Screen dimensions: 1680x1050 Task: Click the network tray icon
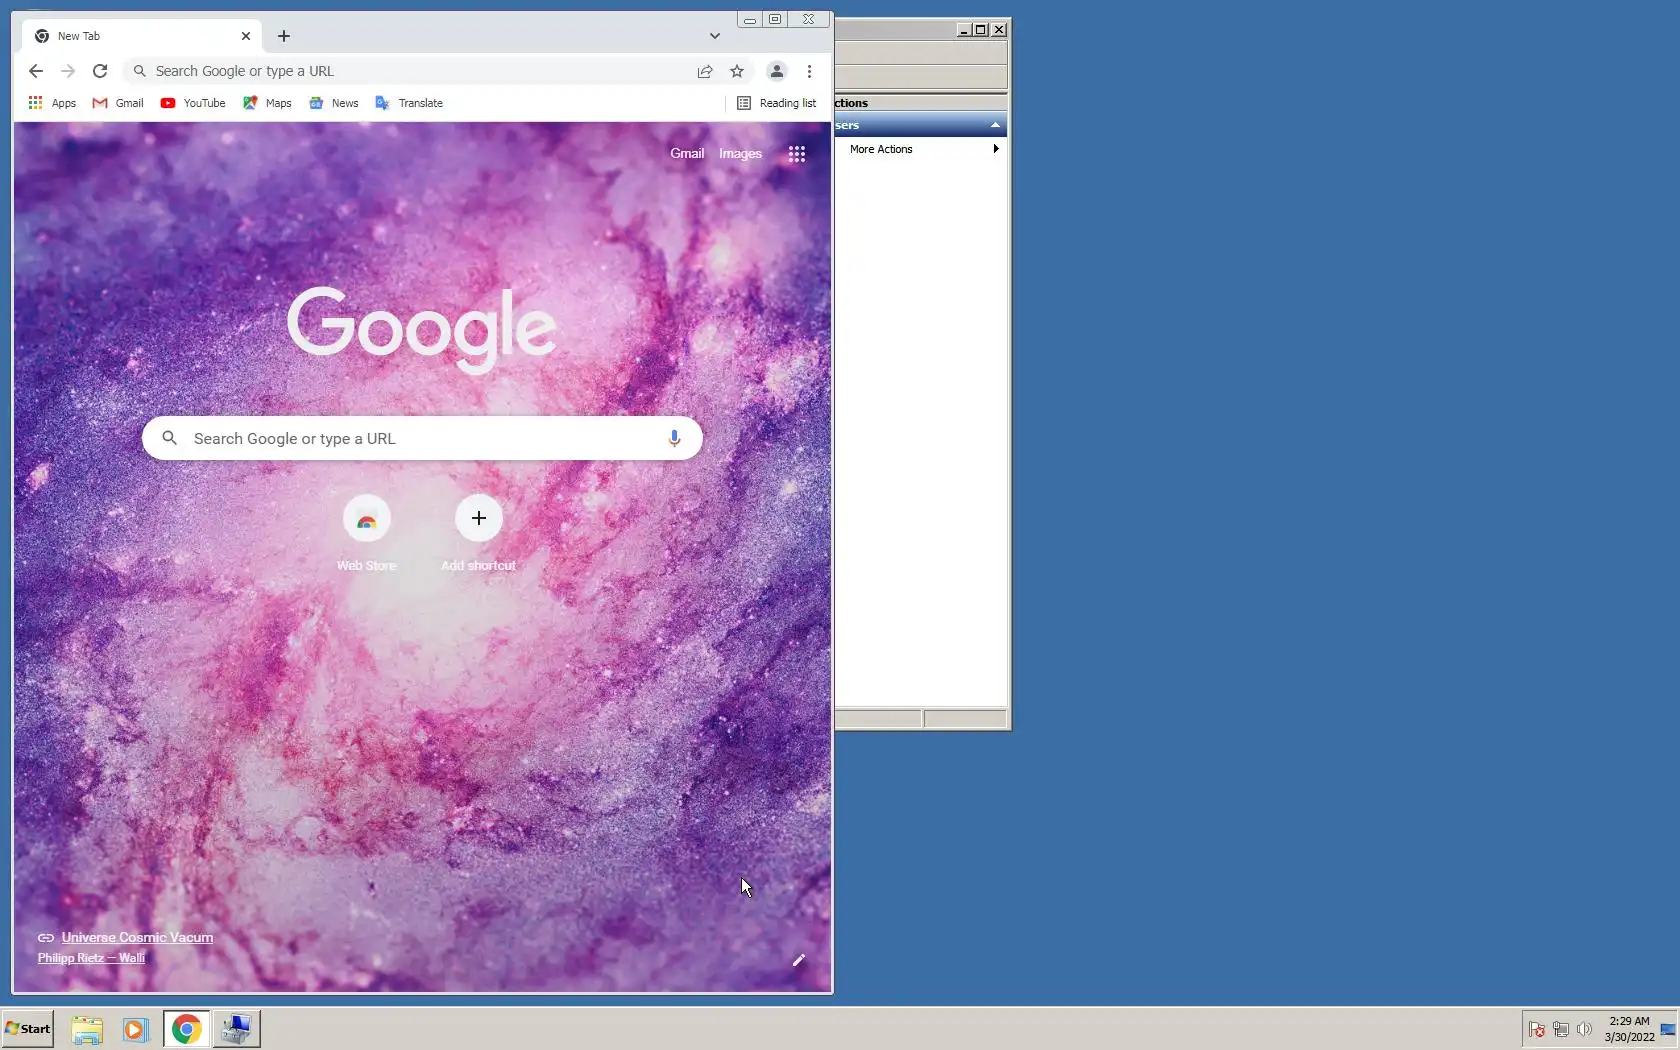[x=1560, y=1029]
